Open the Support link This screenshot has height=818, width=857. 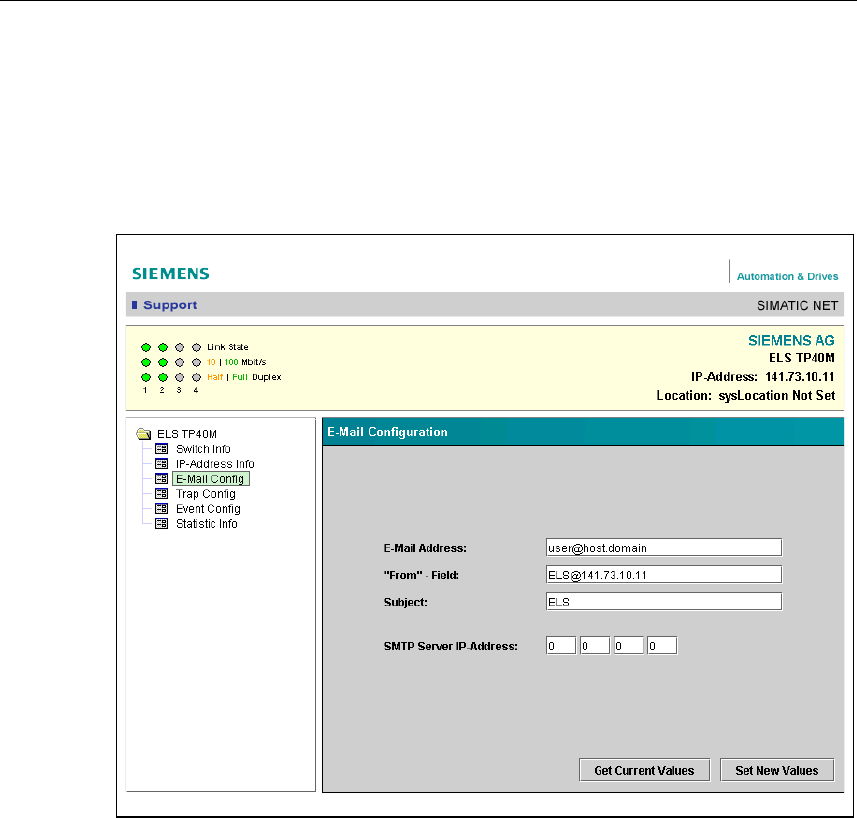coord(170,305)
